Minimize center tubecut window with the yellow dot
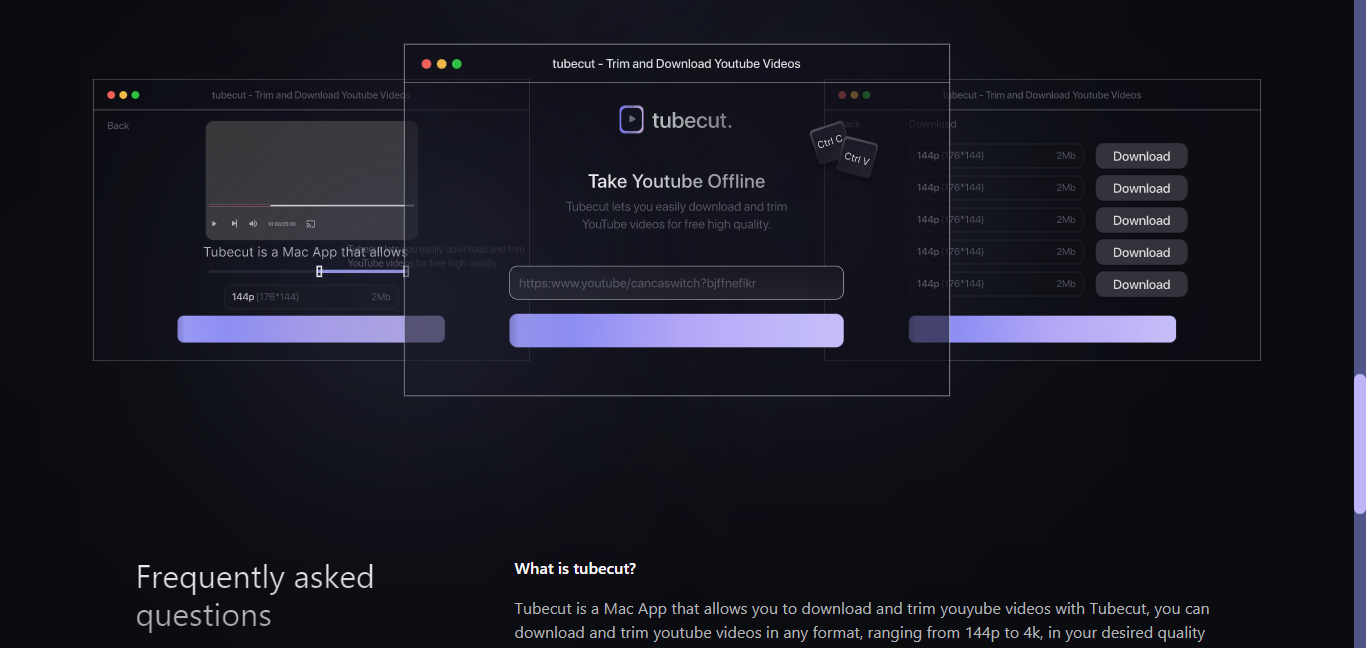The height and width of the screenshot is (648, 1366). [442, 64]
